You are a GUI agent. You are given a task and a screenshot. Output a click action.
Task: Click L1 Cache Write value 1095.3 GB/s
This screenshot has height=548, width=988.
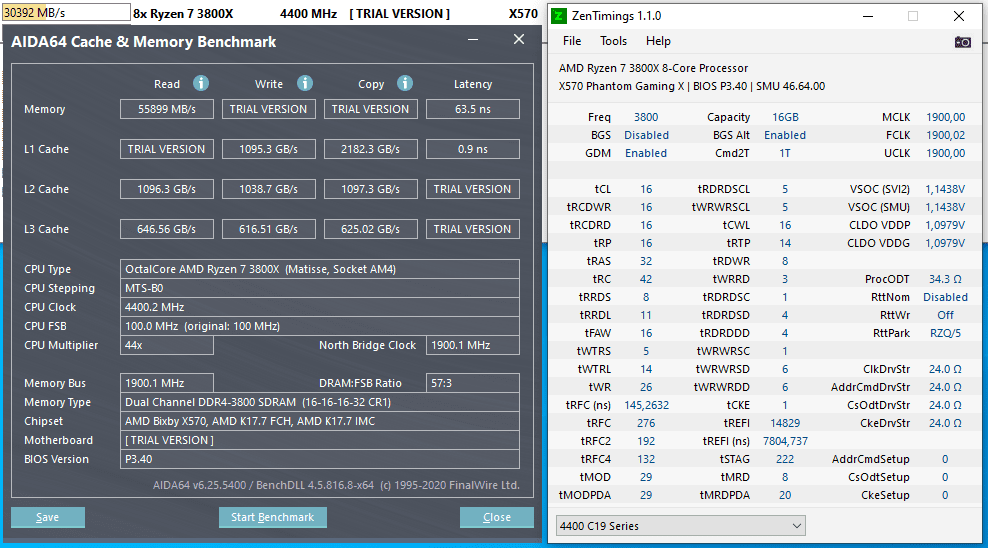tap(268, 149)
